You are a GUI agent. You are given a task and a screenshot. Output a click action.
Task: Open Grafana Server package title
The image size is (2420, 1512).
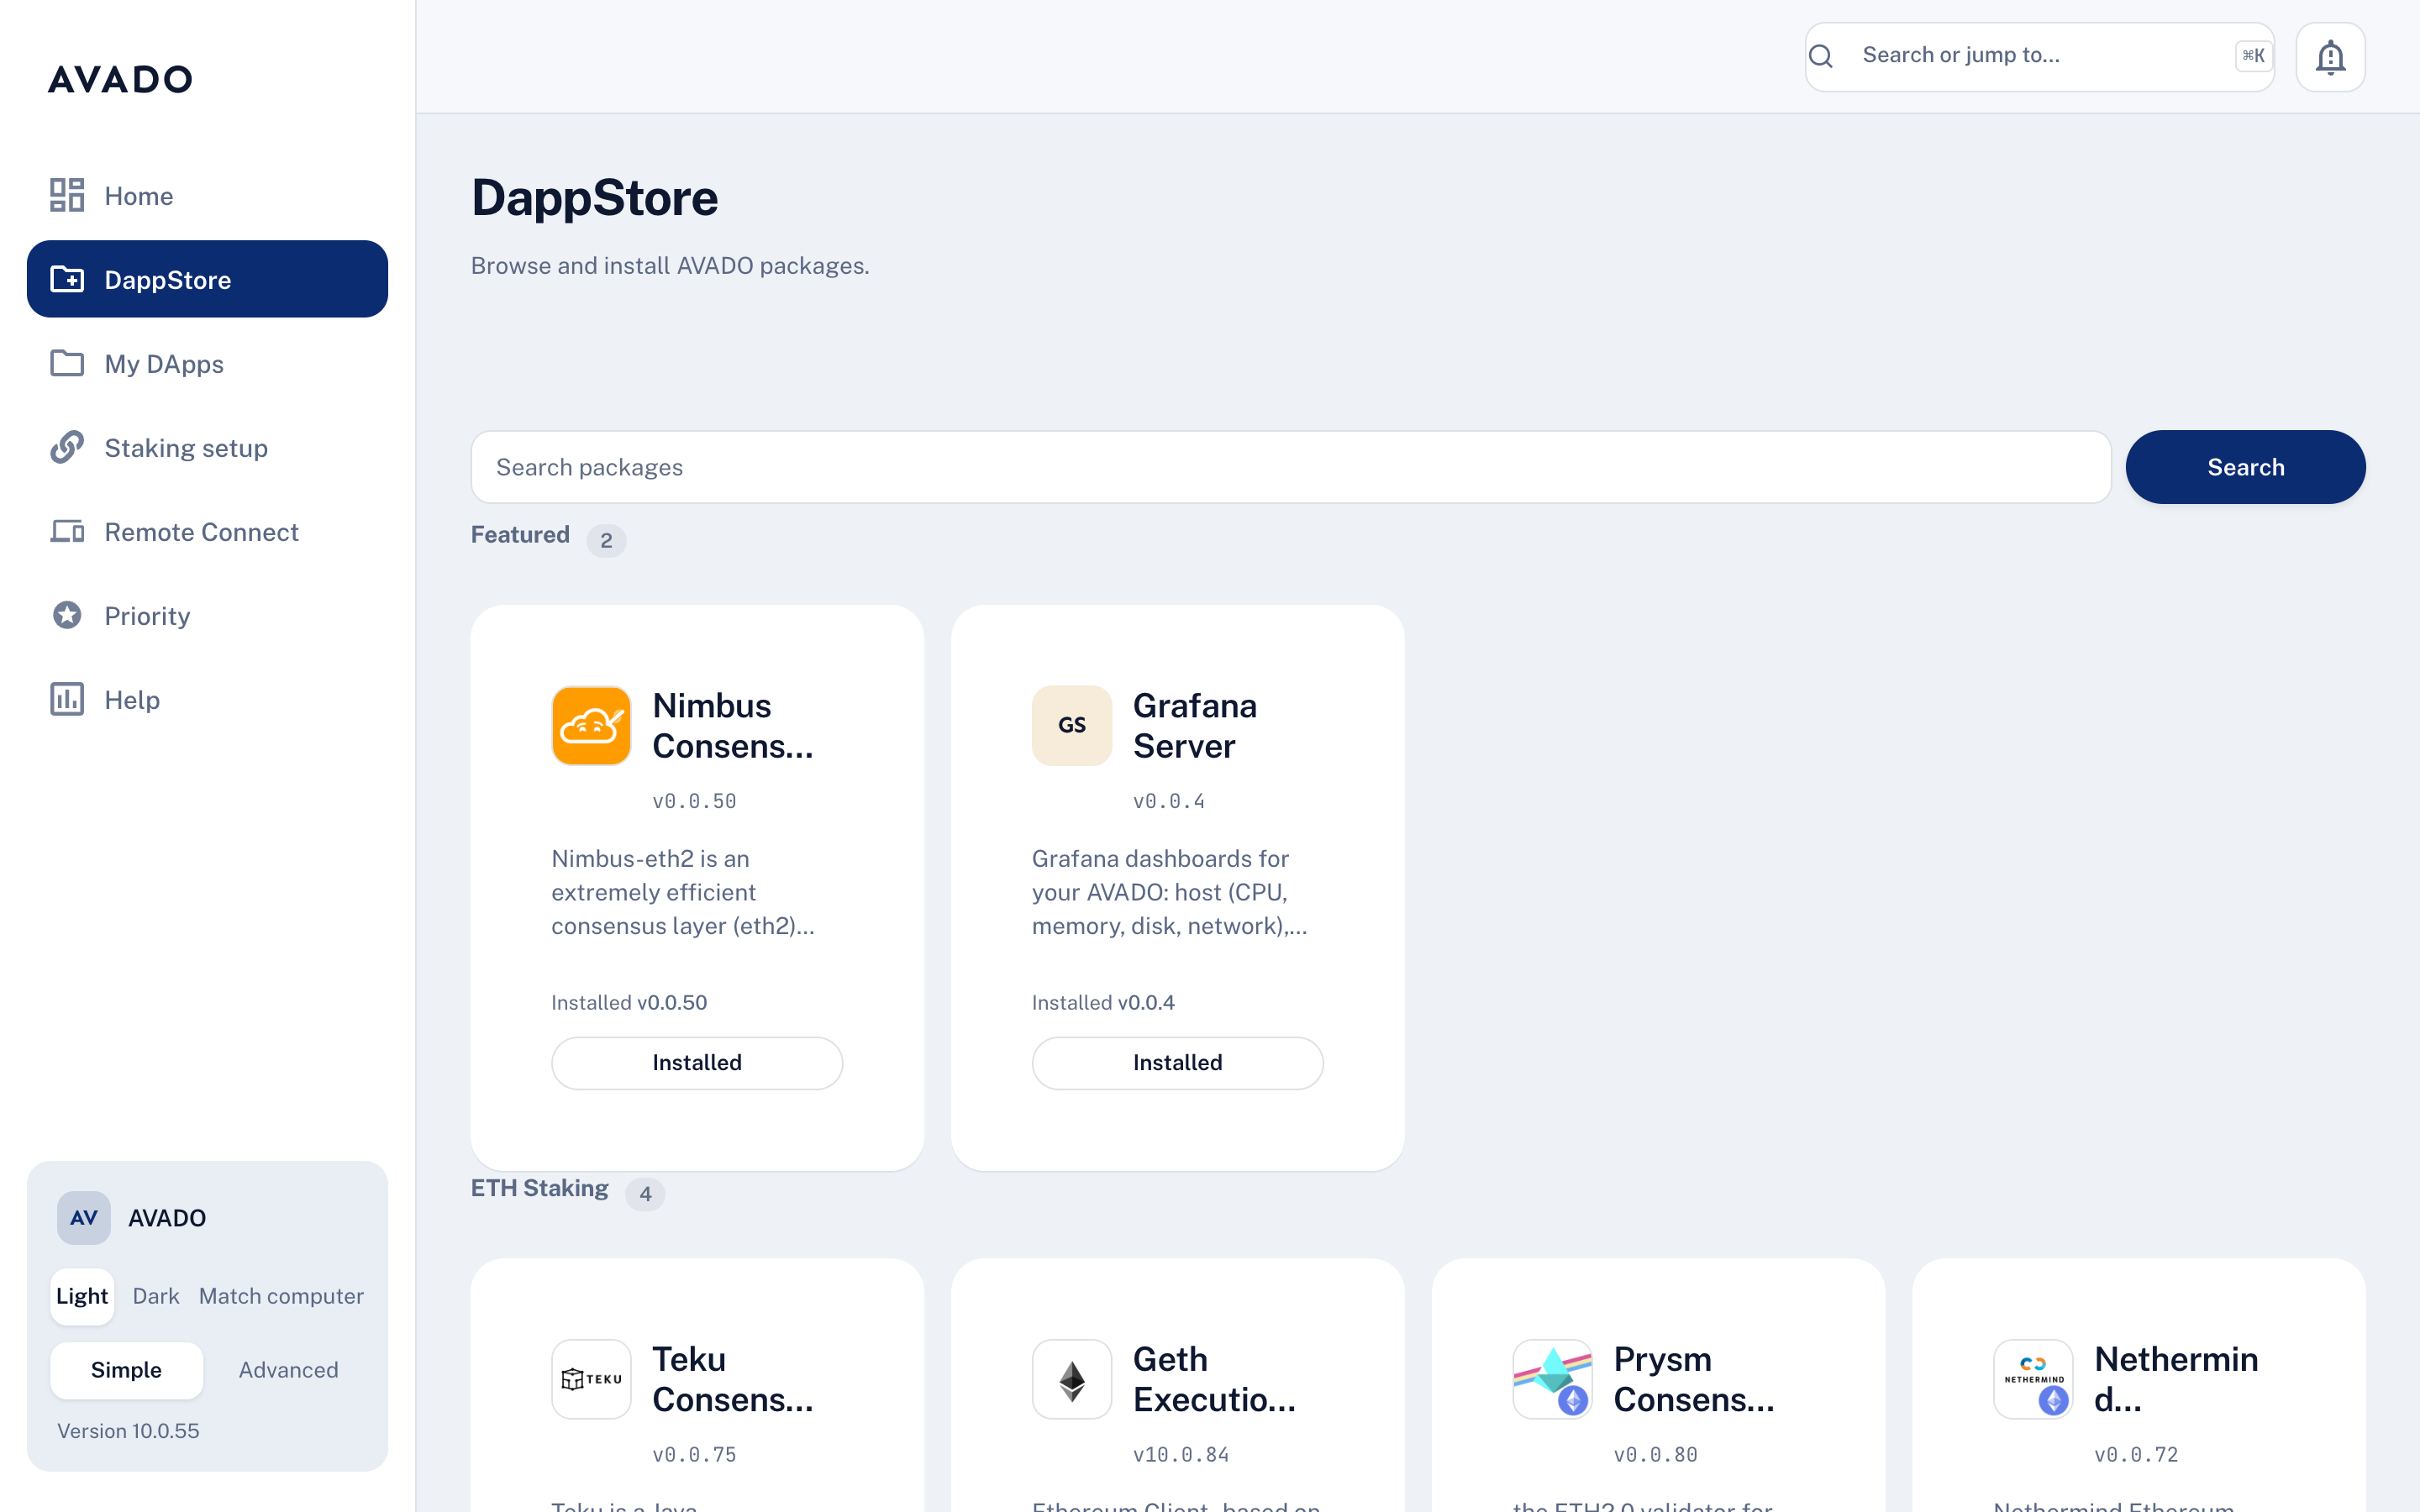(x=1195, y=725)
